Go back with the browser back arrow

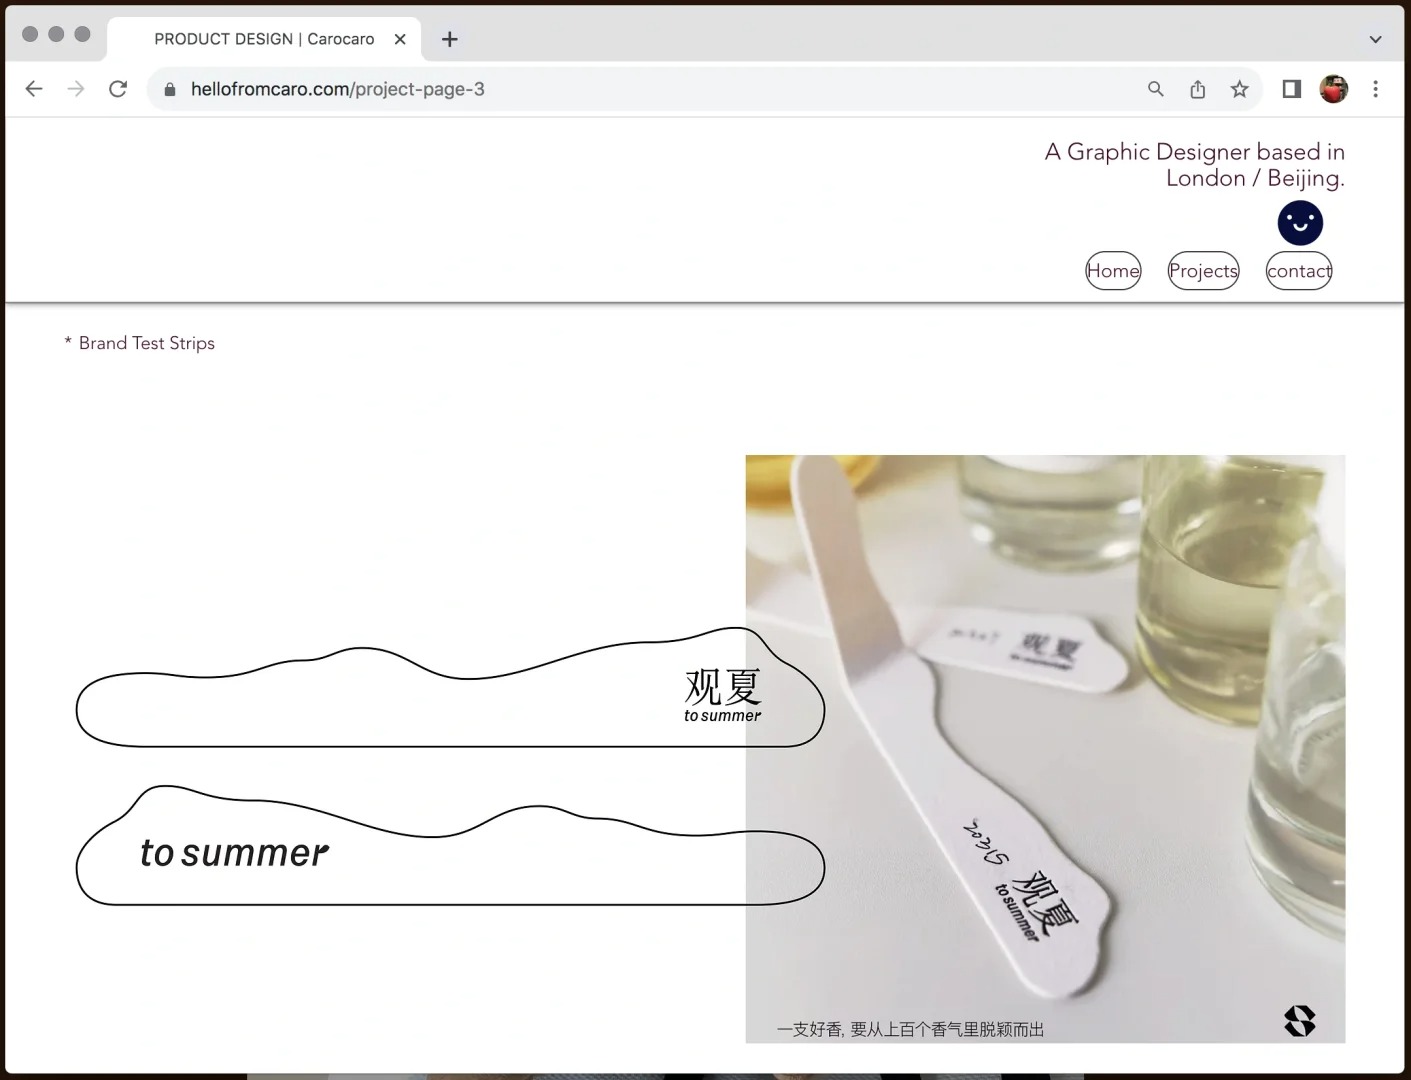(34, 89)
